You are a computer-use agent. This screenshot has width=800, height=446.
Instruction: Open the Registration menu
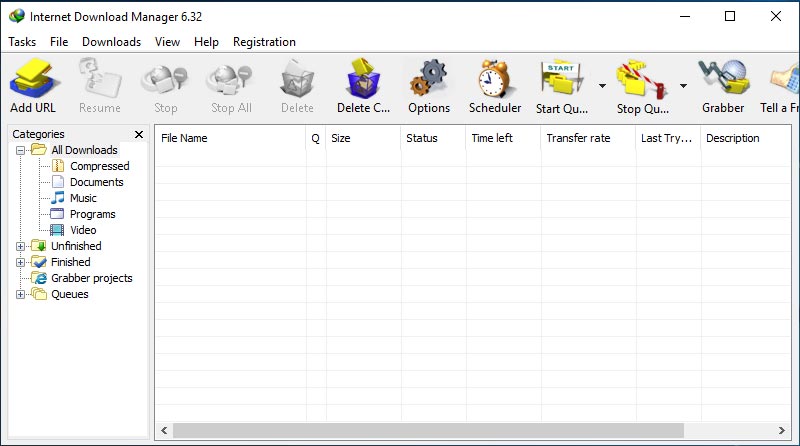pyautogui.click(x=264, y=42)
